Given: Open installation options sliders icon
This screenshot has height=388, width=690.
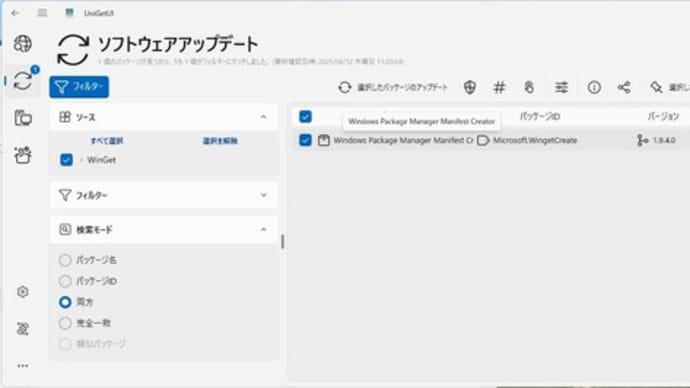Looking at the screenshot, I should pyautogui.click(x=561, y=88).
